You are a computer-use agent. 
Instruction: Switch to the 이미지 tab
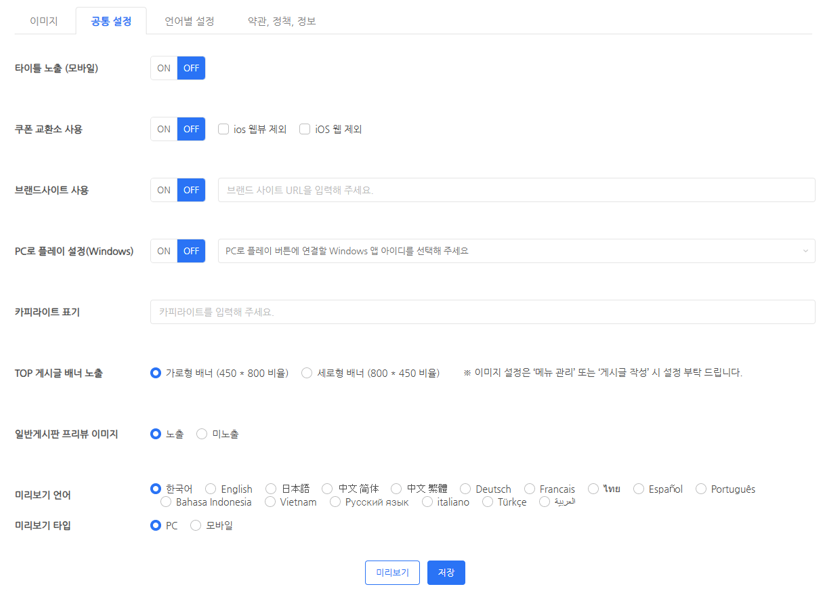pyautogui.click(x=44, y=21)
